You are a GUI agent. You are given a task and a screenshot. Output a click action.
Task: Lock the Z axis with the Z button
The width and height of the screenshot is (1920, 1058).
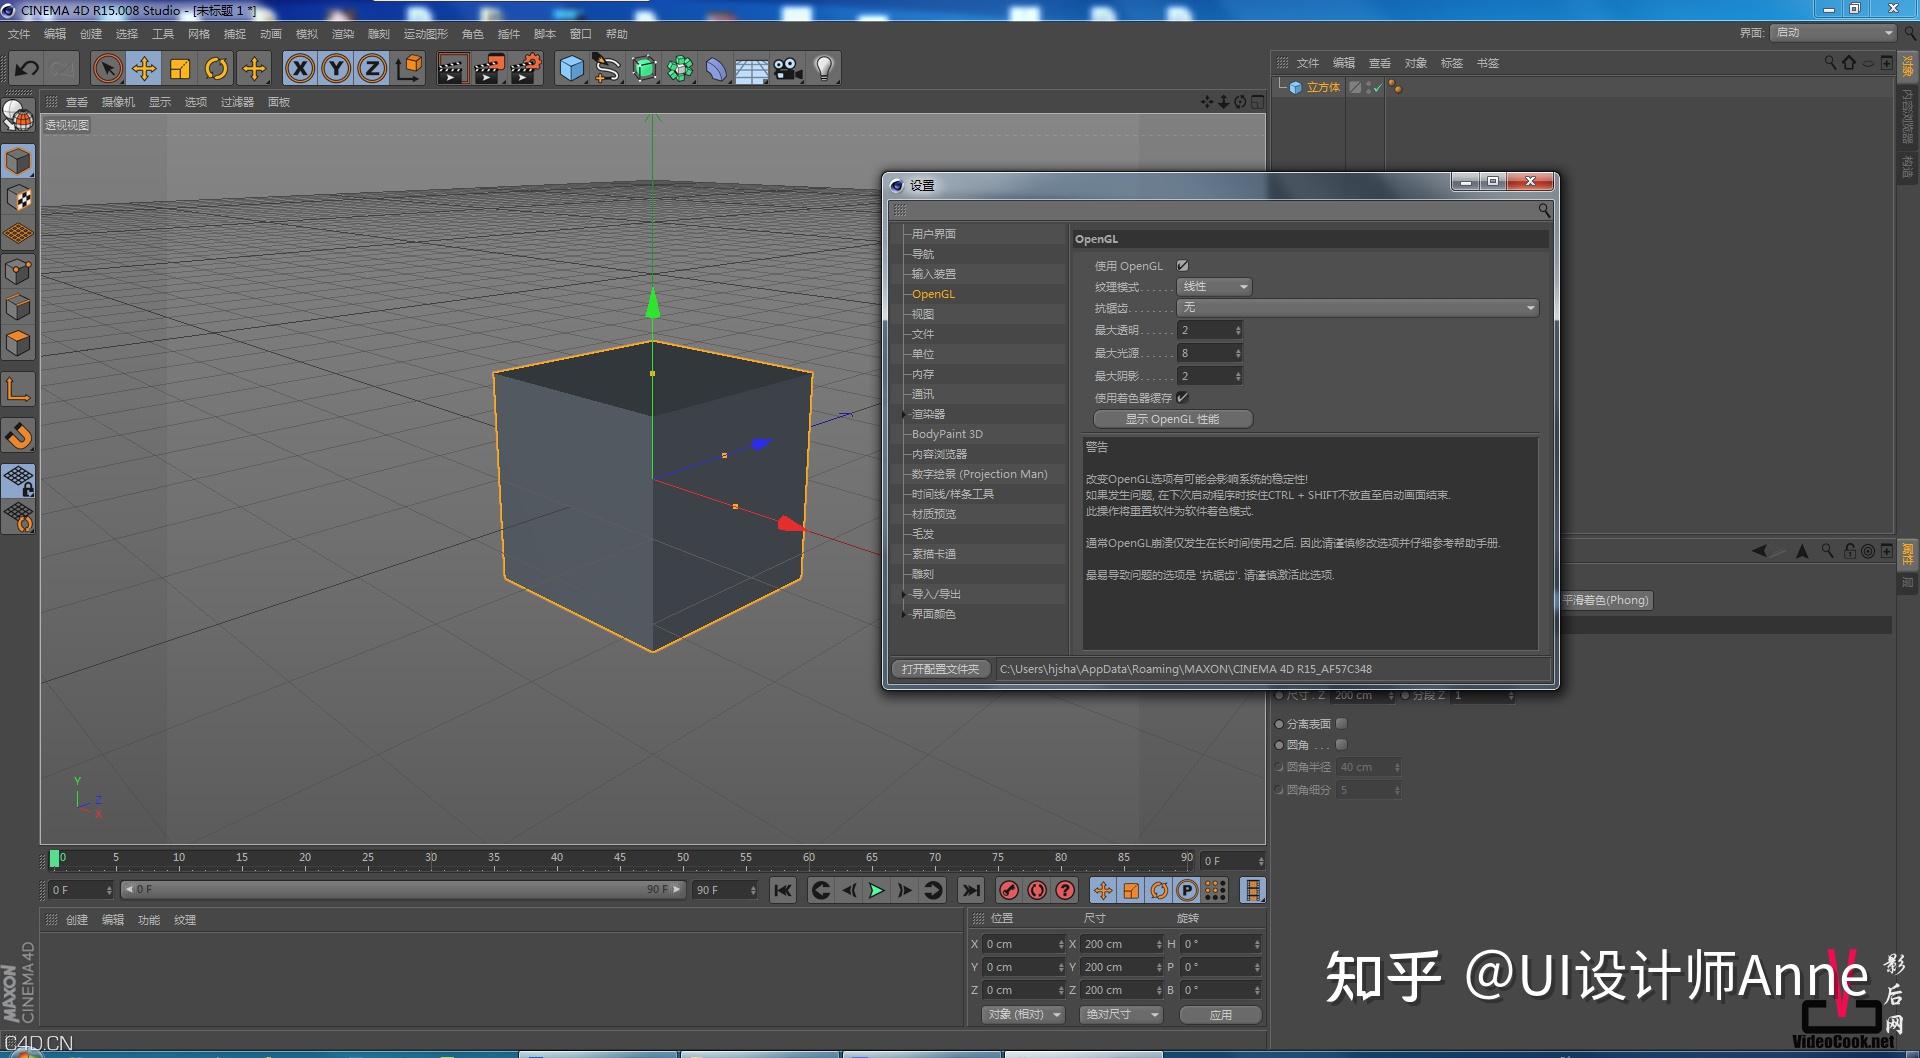click(371, 68)
